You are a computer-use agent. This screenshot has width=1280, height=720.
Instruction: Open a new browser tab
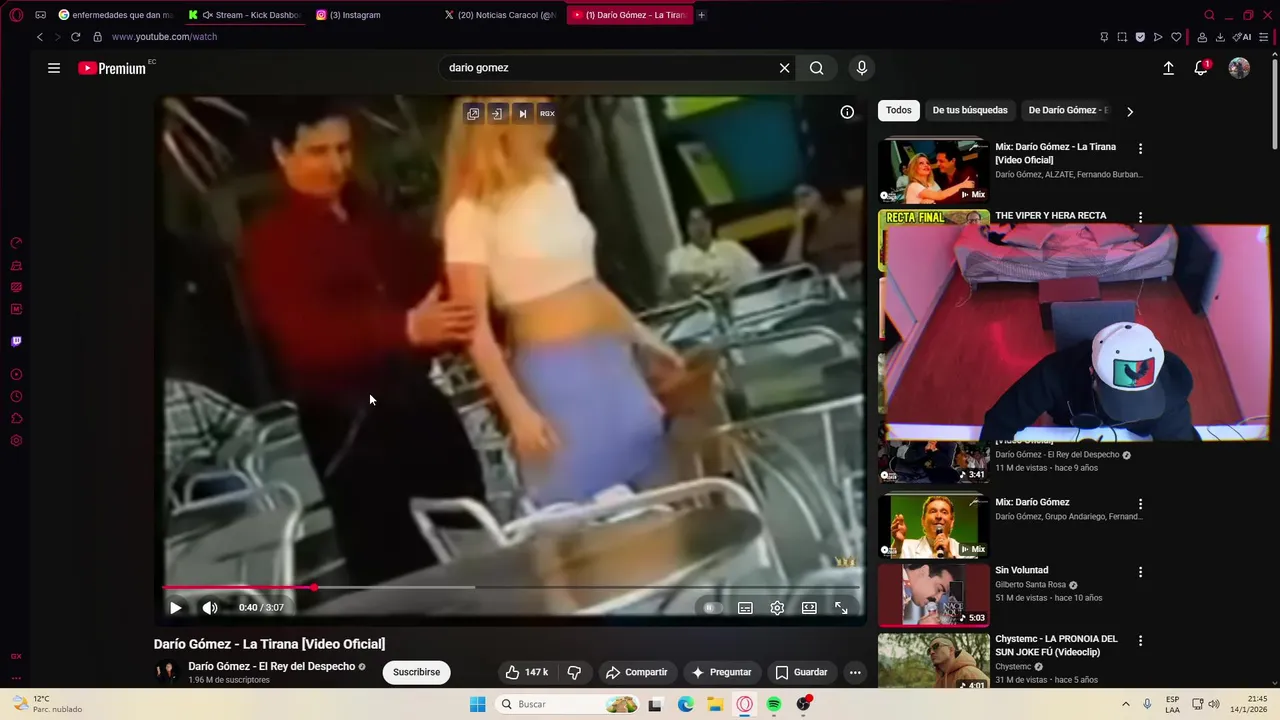(x=701, y=15)
